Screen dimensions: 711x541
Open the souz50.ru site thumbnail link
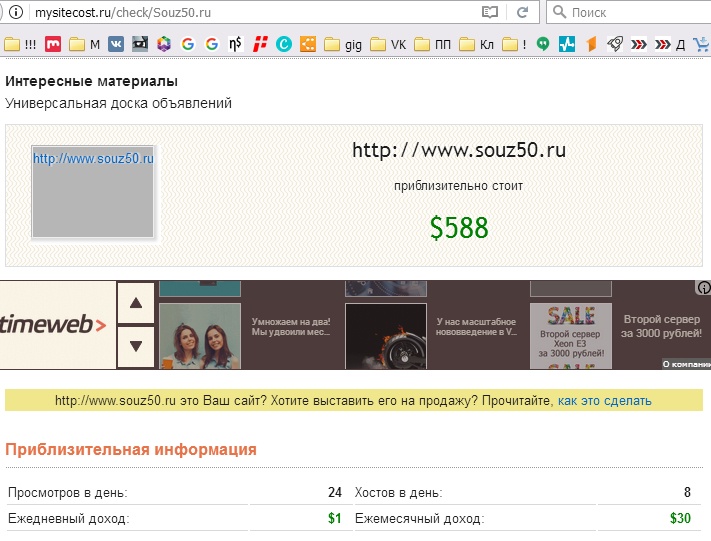pyautogui.click(x=93, y=191)
